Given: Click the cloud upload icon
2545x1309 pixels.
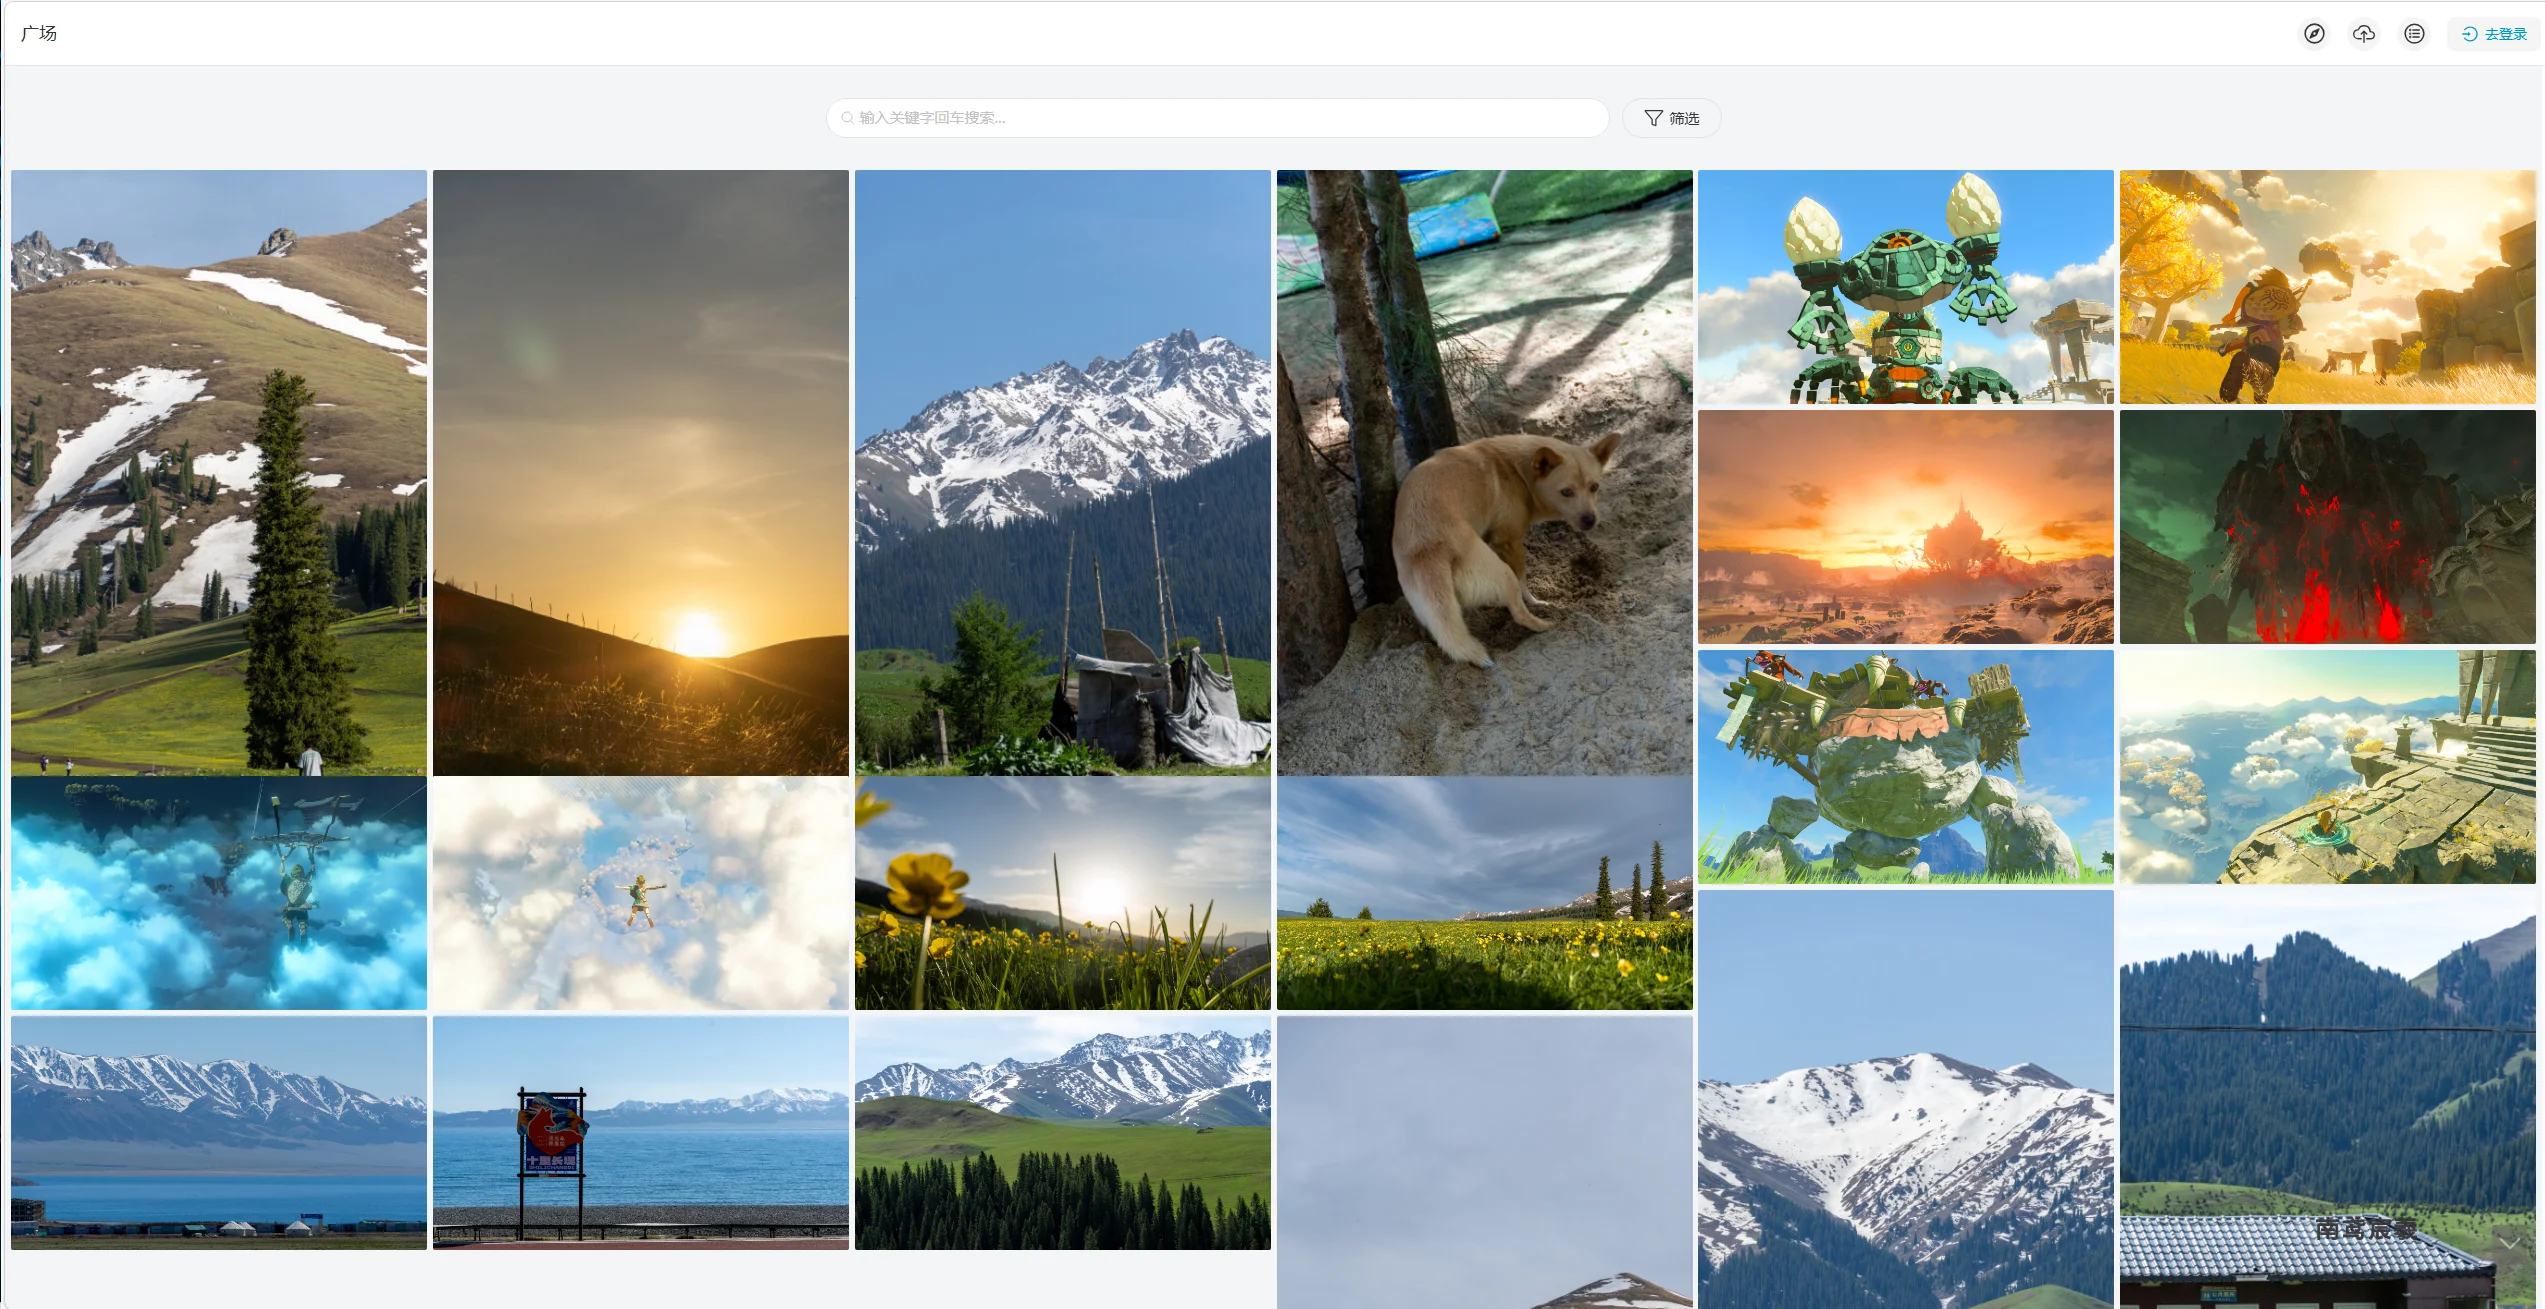Looking at the screenshot, I should (x=2364, y=34).
